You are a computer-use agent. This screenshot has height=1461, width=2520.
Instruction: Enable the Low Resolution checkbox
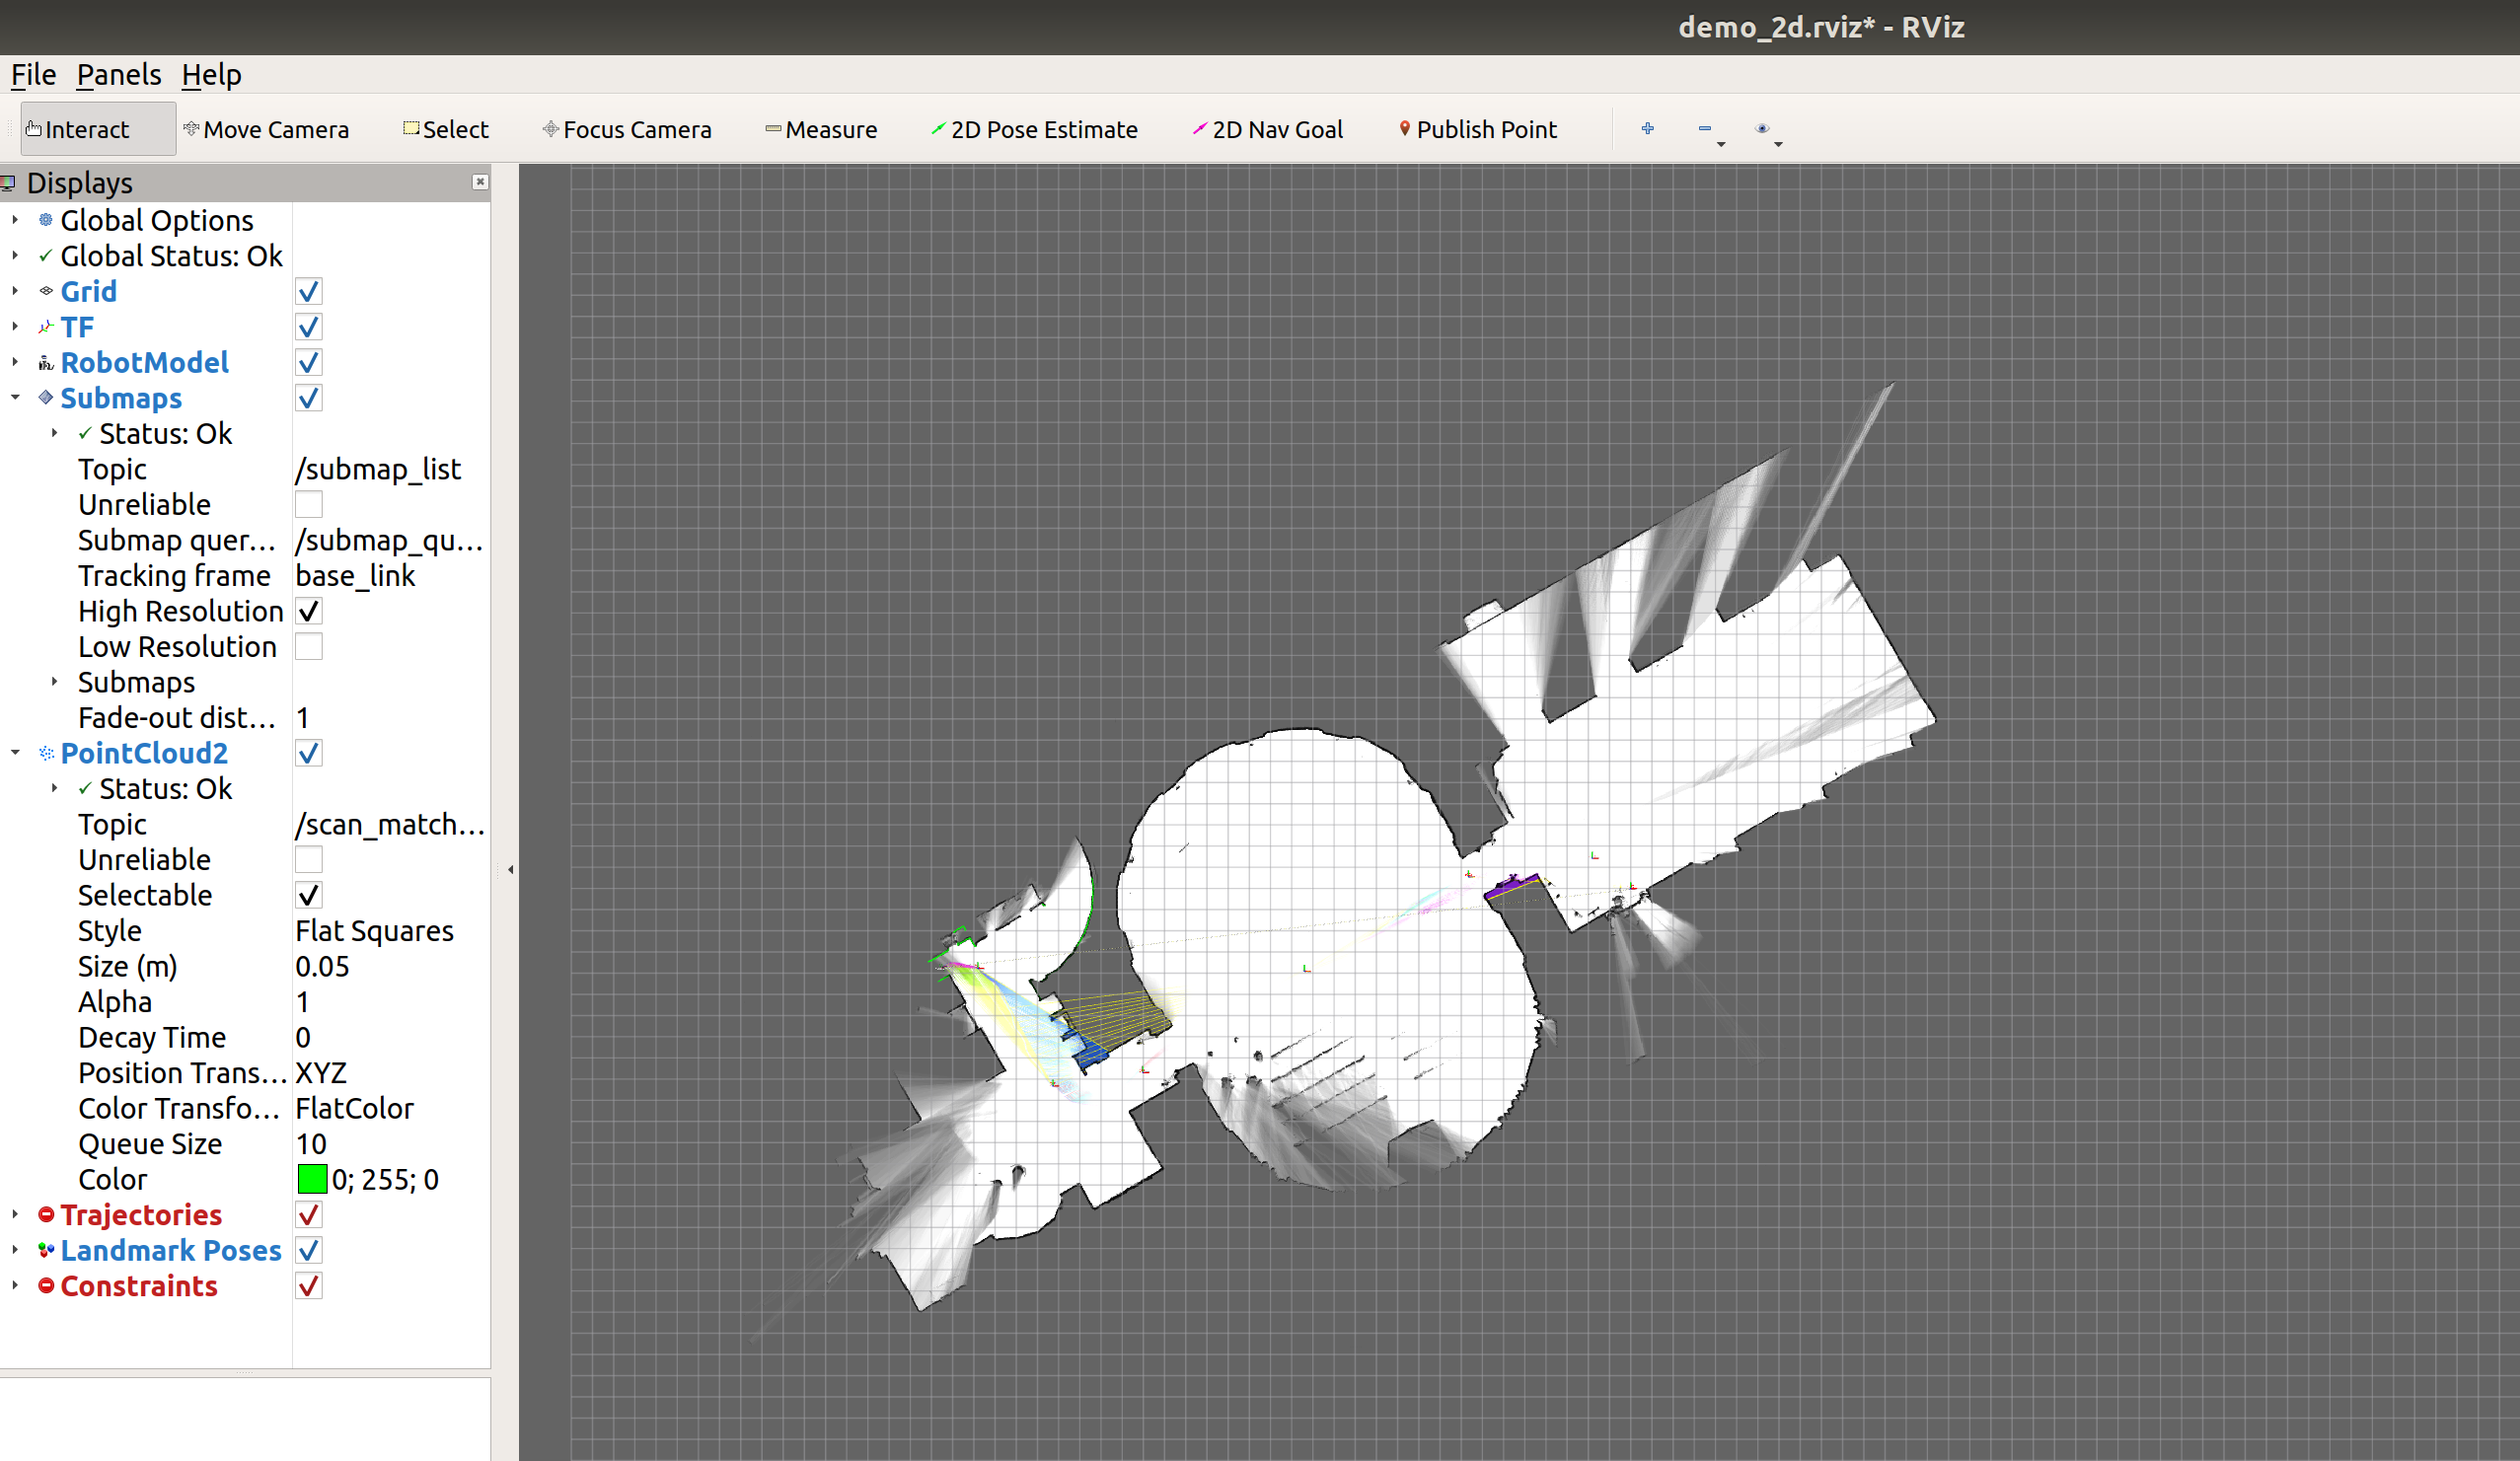tap(308, 647)
